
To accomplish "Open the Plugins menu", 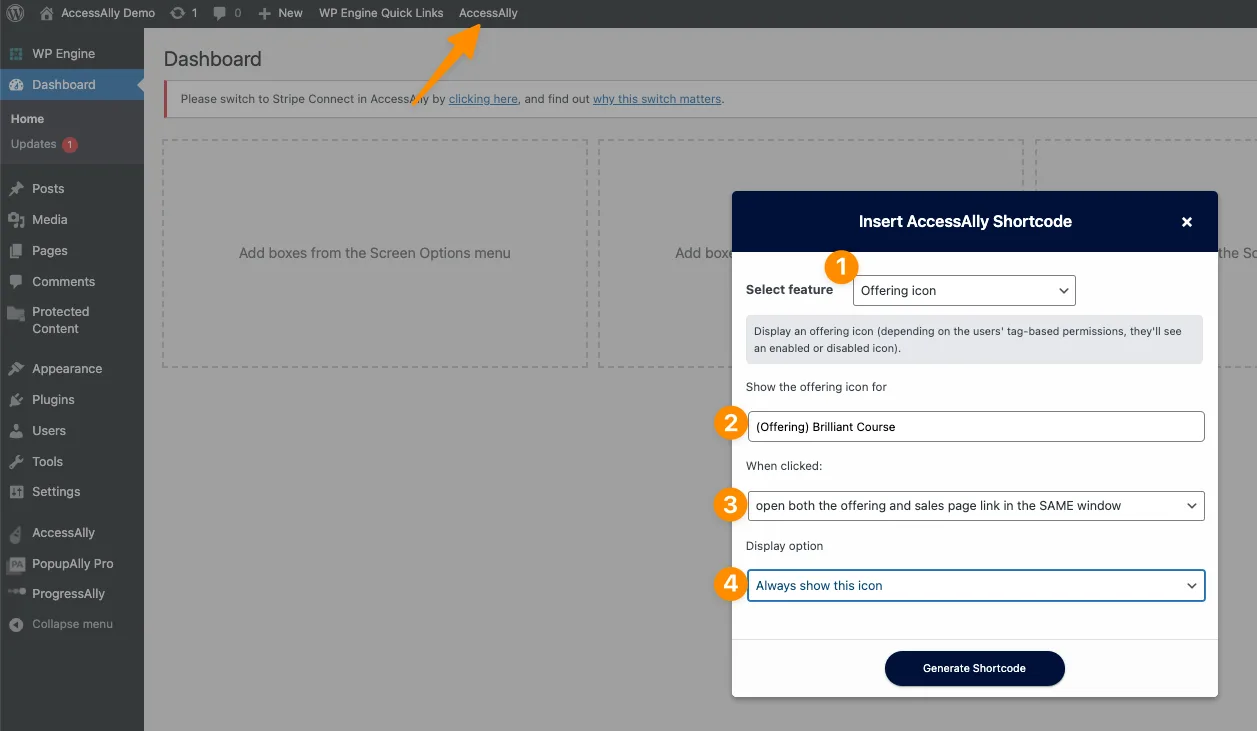I will tap(72, 400).
